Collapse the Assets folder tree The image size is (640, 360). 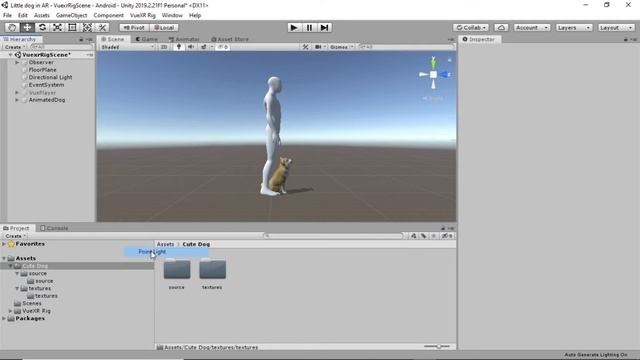4,258
